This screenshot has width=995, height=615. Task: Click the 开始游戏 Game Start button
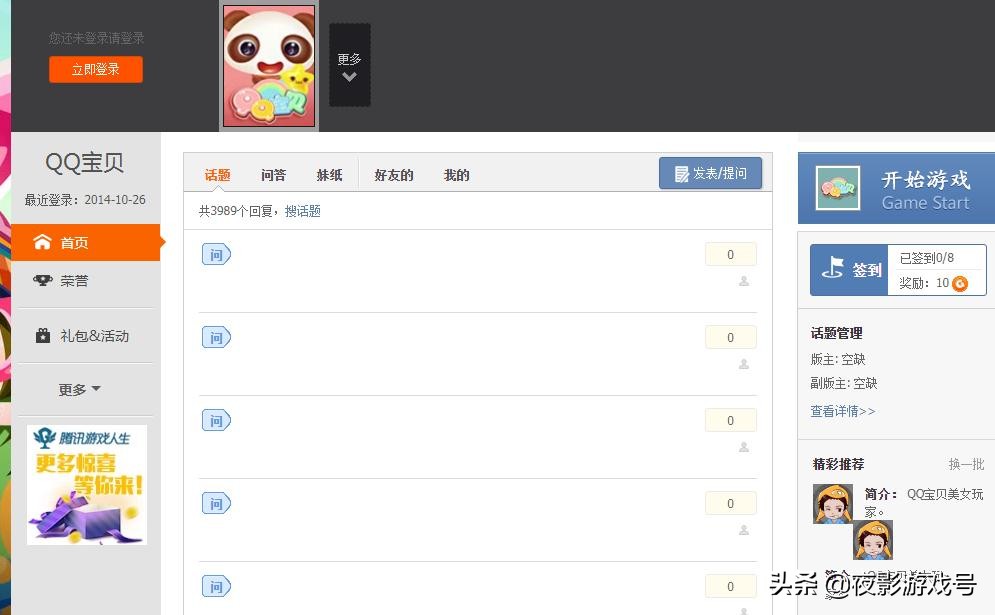(896, 188)
